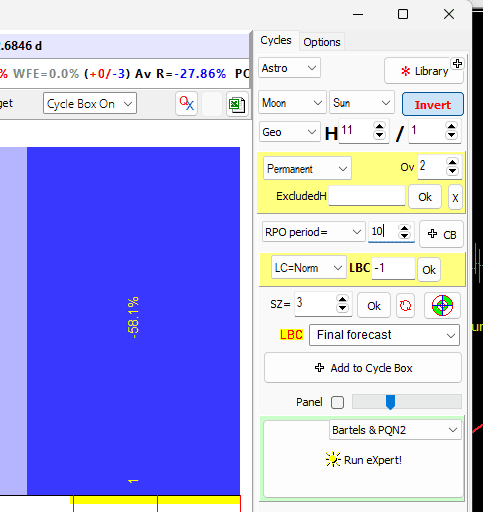Click the blank button beside Excel icon
The width and height of the screenshot is (483, 512).
coord(212,104)
